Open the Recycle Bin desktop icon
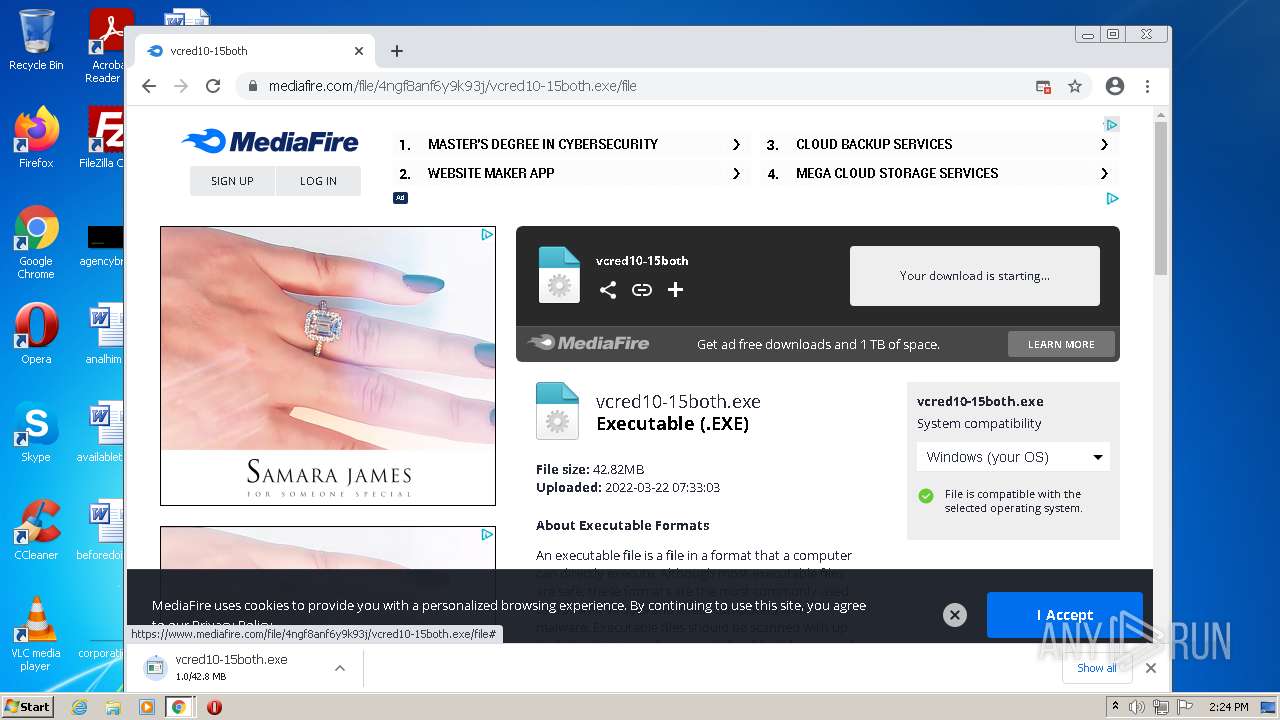1280x720 pixels. (x=36, y=41)
